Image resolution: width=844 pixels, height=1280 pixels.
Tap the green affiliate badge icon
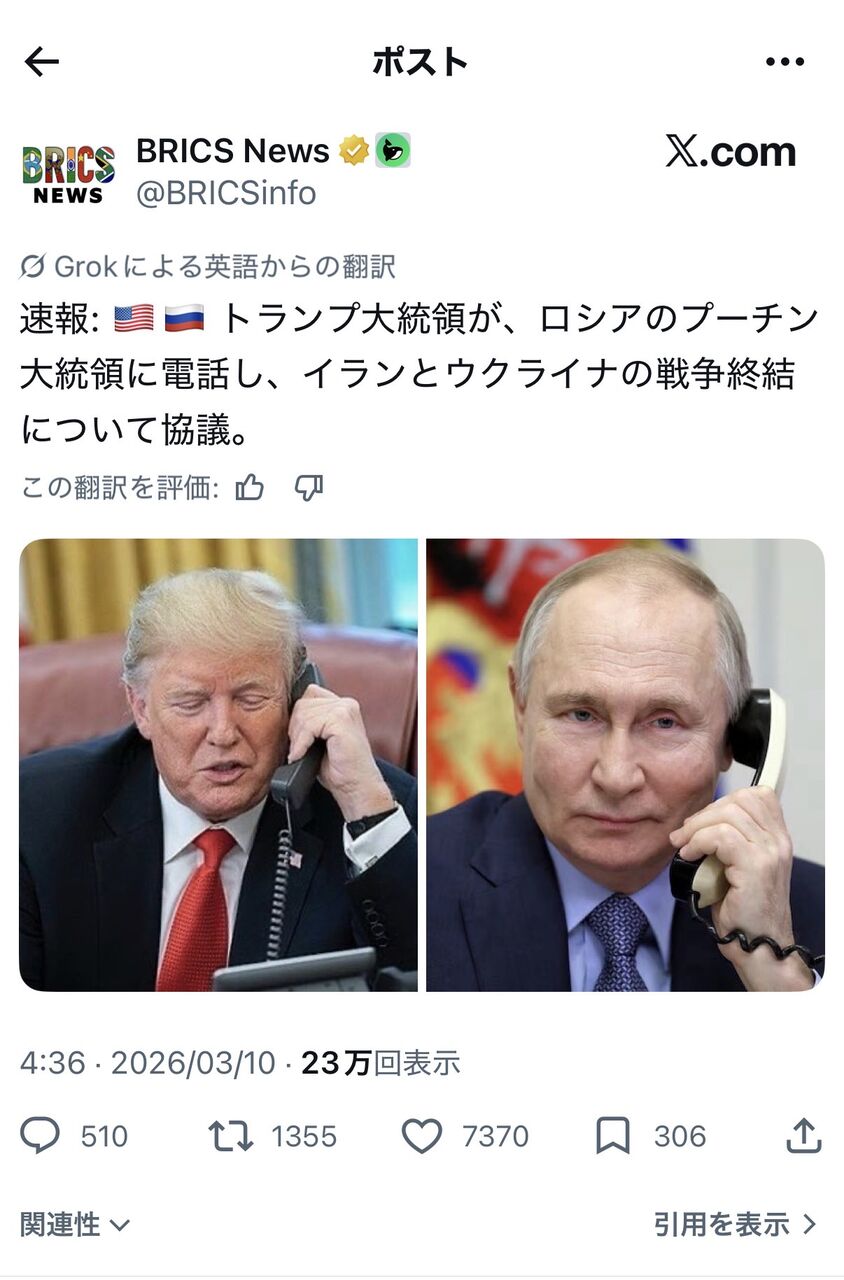pyautogui.click(x=392, y=151)
